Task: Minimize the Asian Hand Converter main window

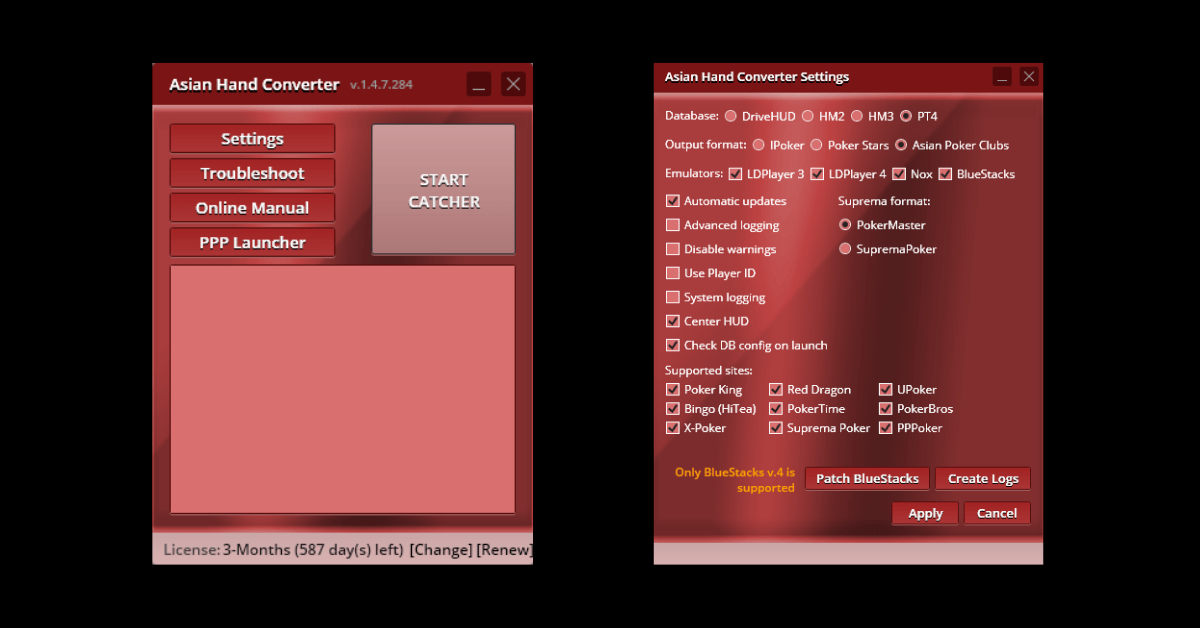Action: (x=479, y=84)
